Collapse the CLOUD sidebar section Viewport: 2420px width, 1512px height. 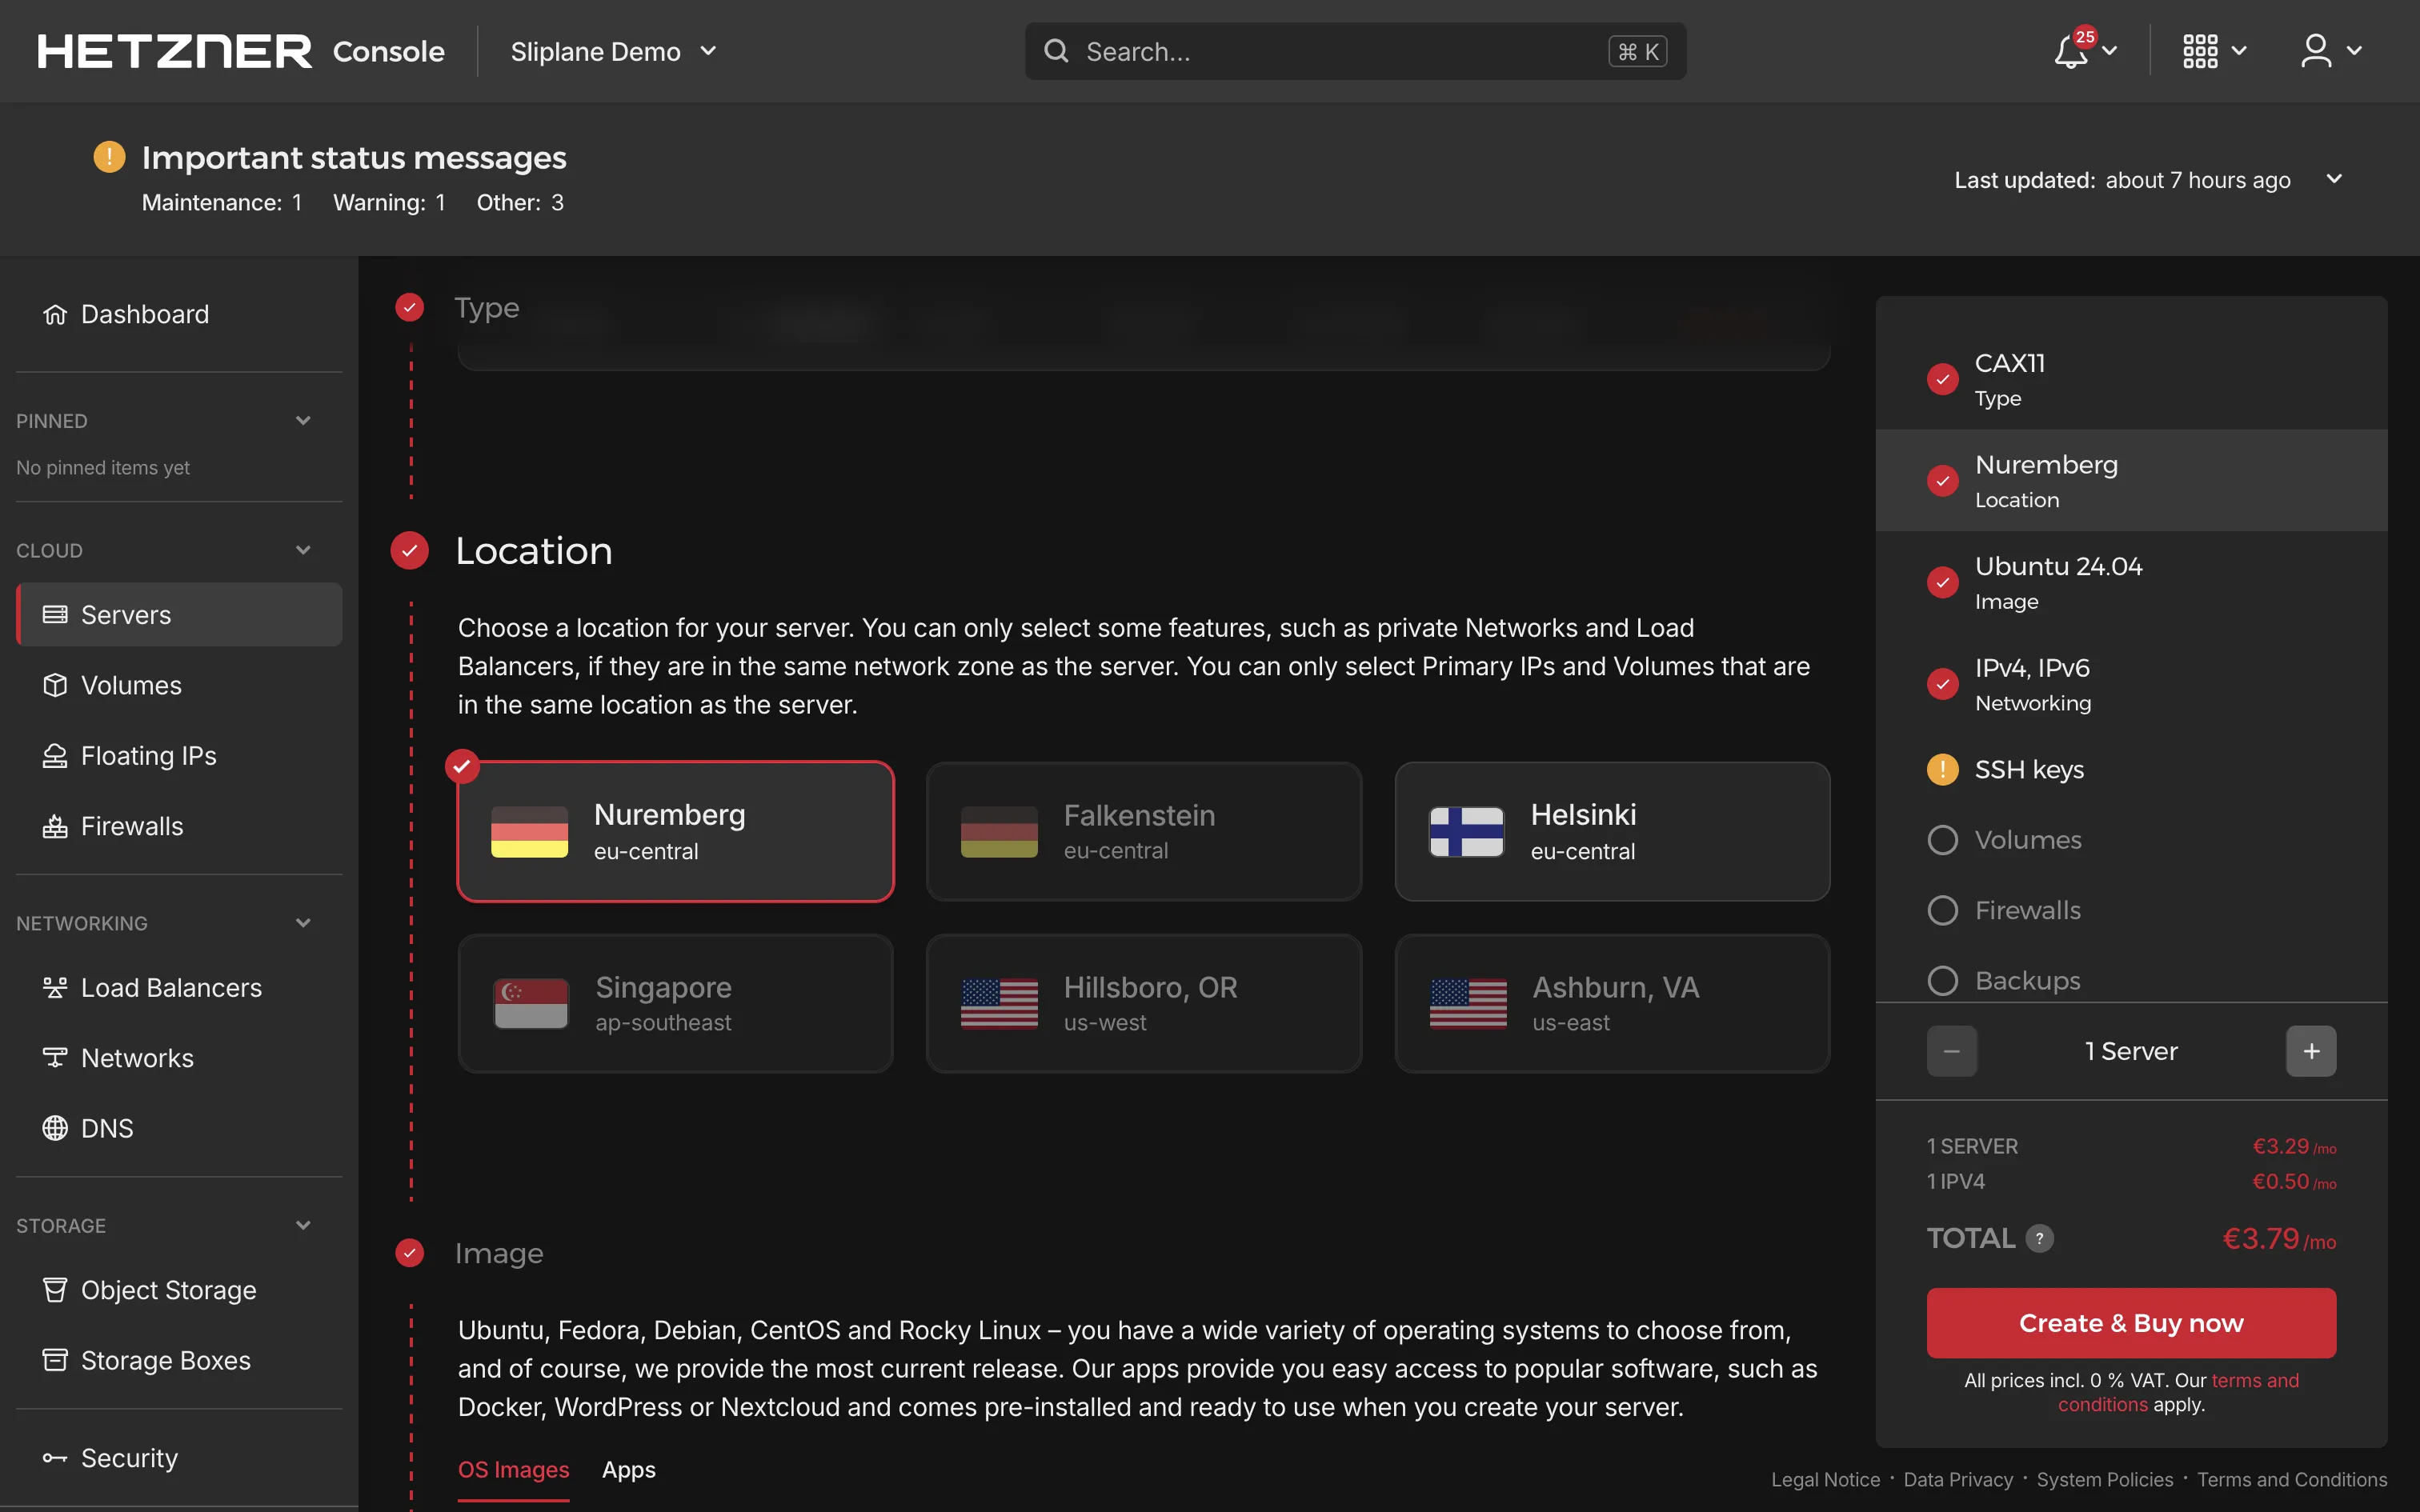303,550
